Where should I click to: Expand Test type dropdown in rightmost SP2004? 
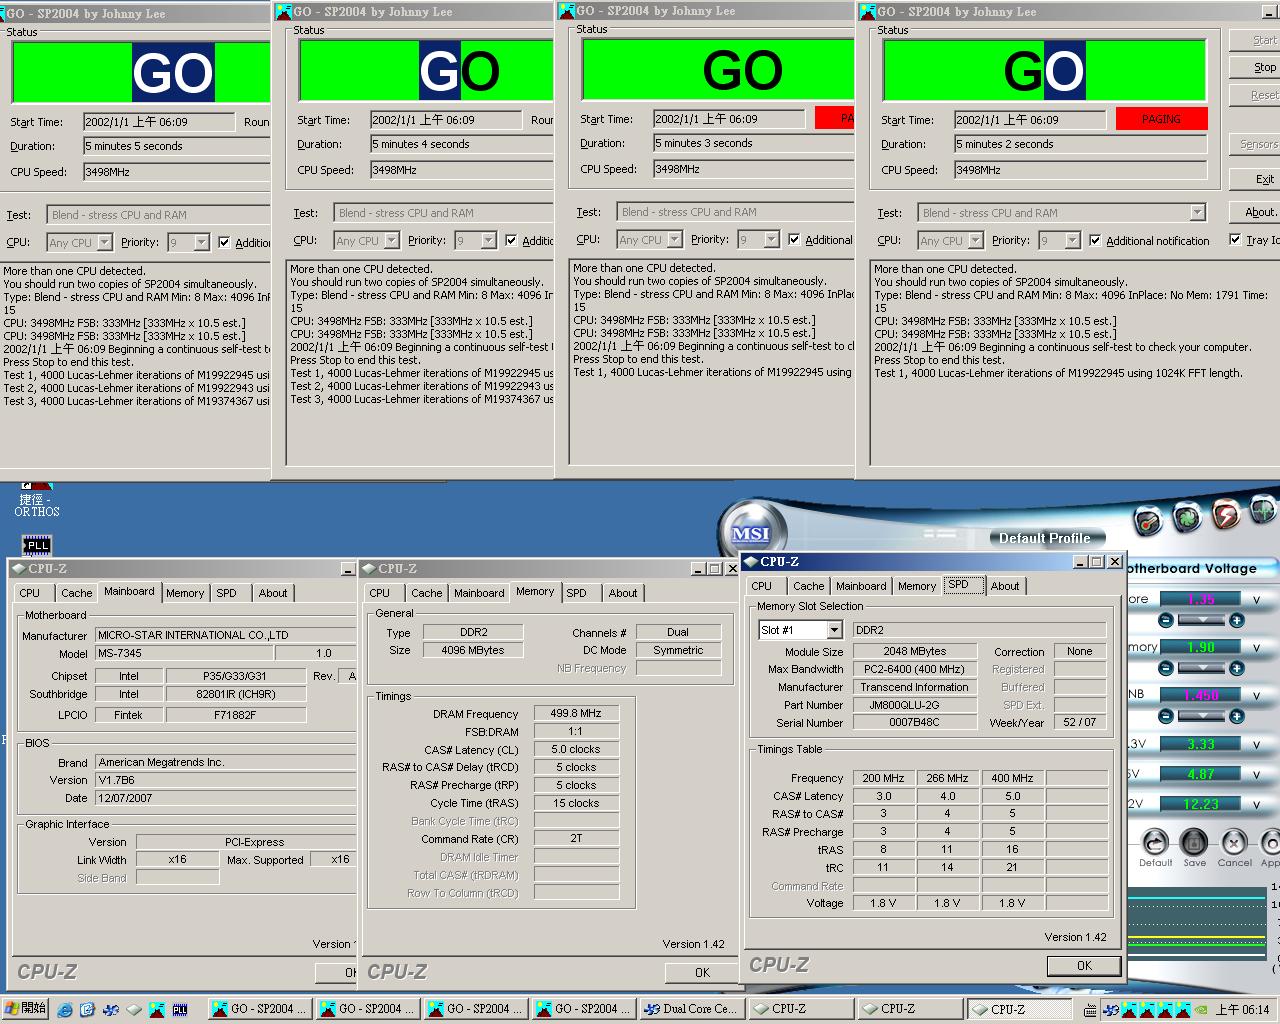point(1197,212)
